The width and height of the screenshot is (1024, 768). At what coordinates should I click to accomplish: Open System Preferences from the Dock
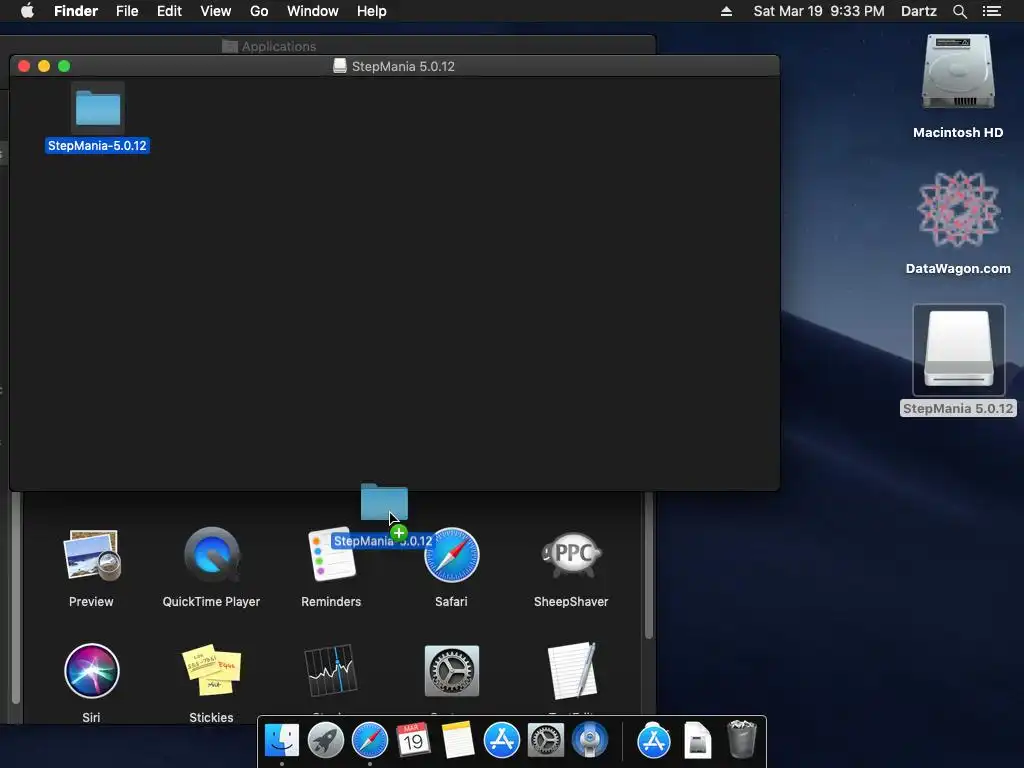click(545, 741)
